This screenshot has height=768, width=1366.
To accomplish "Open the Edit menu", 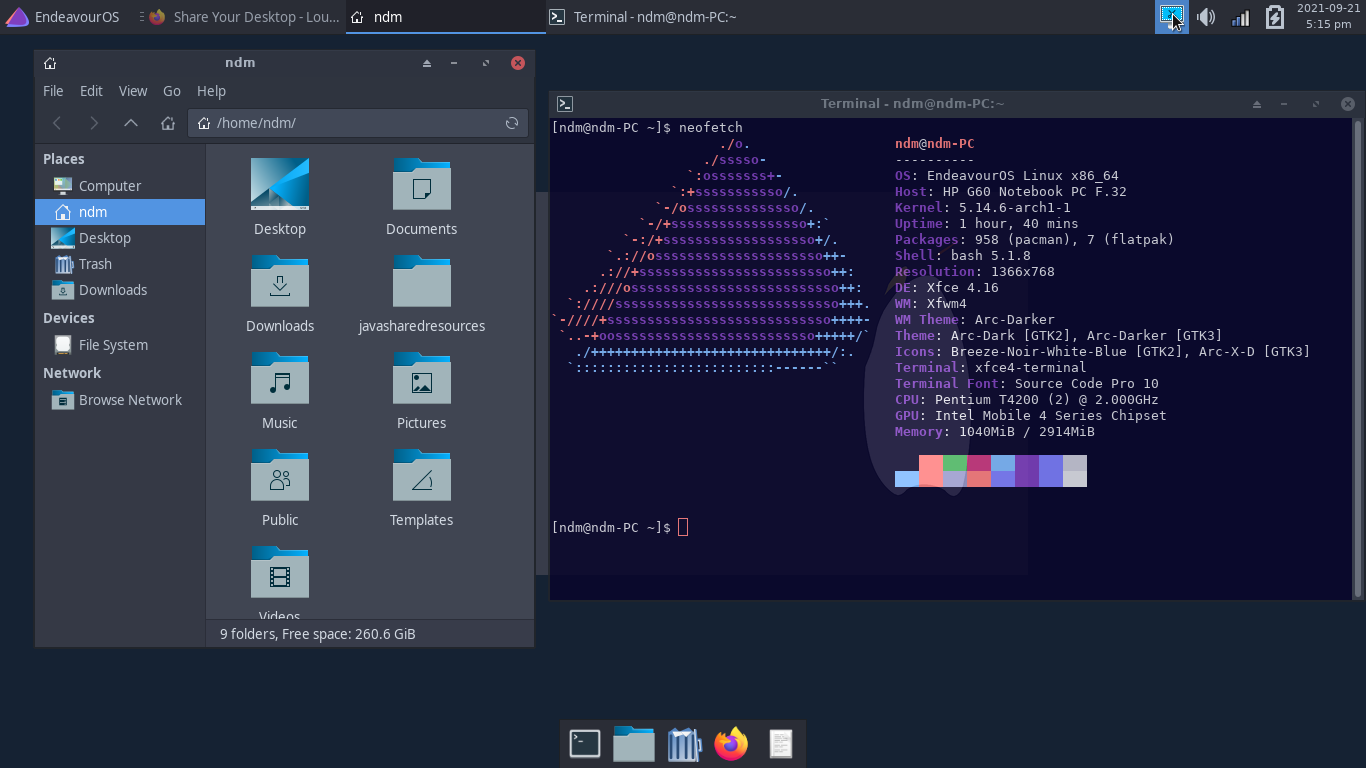I will tap(91, 91).
